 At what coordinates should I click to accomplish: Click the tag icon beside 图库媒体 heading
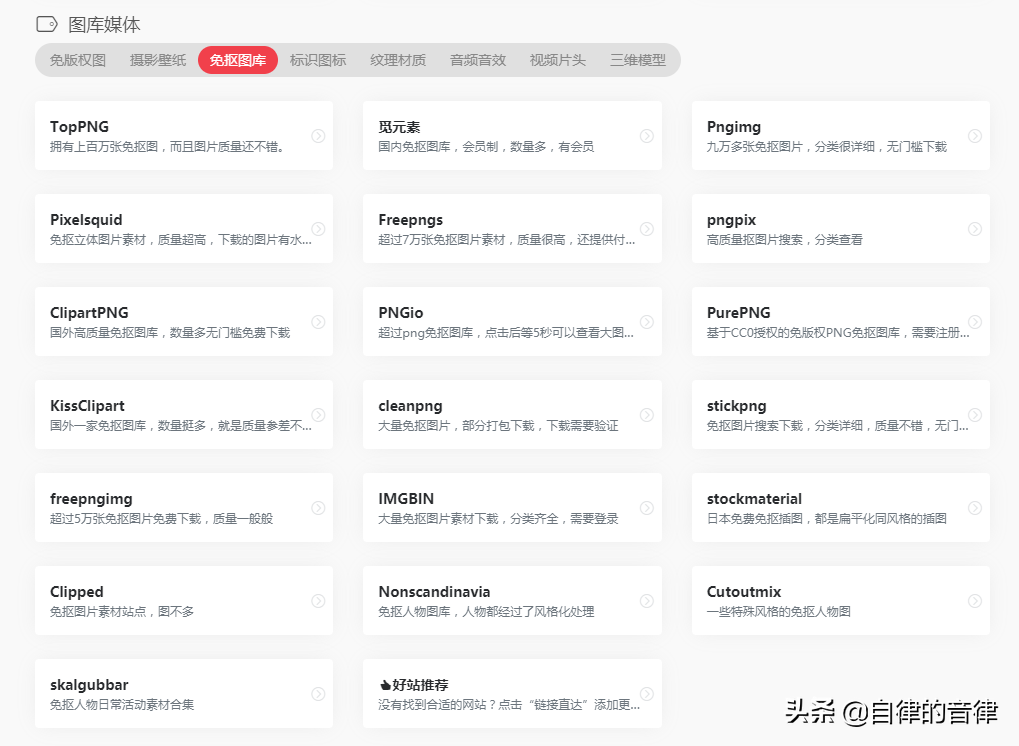tap(47, 25)
